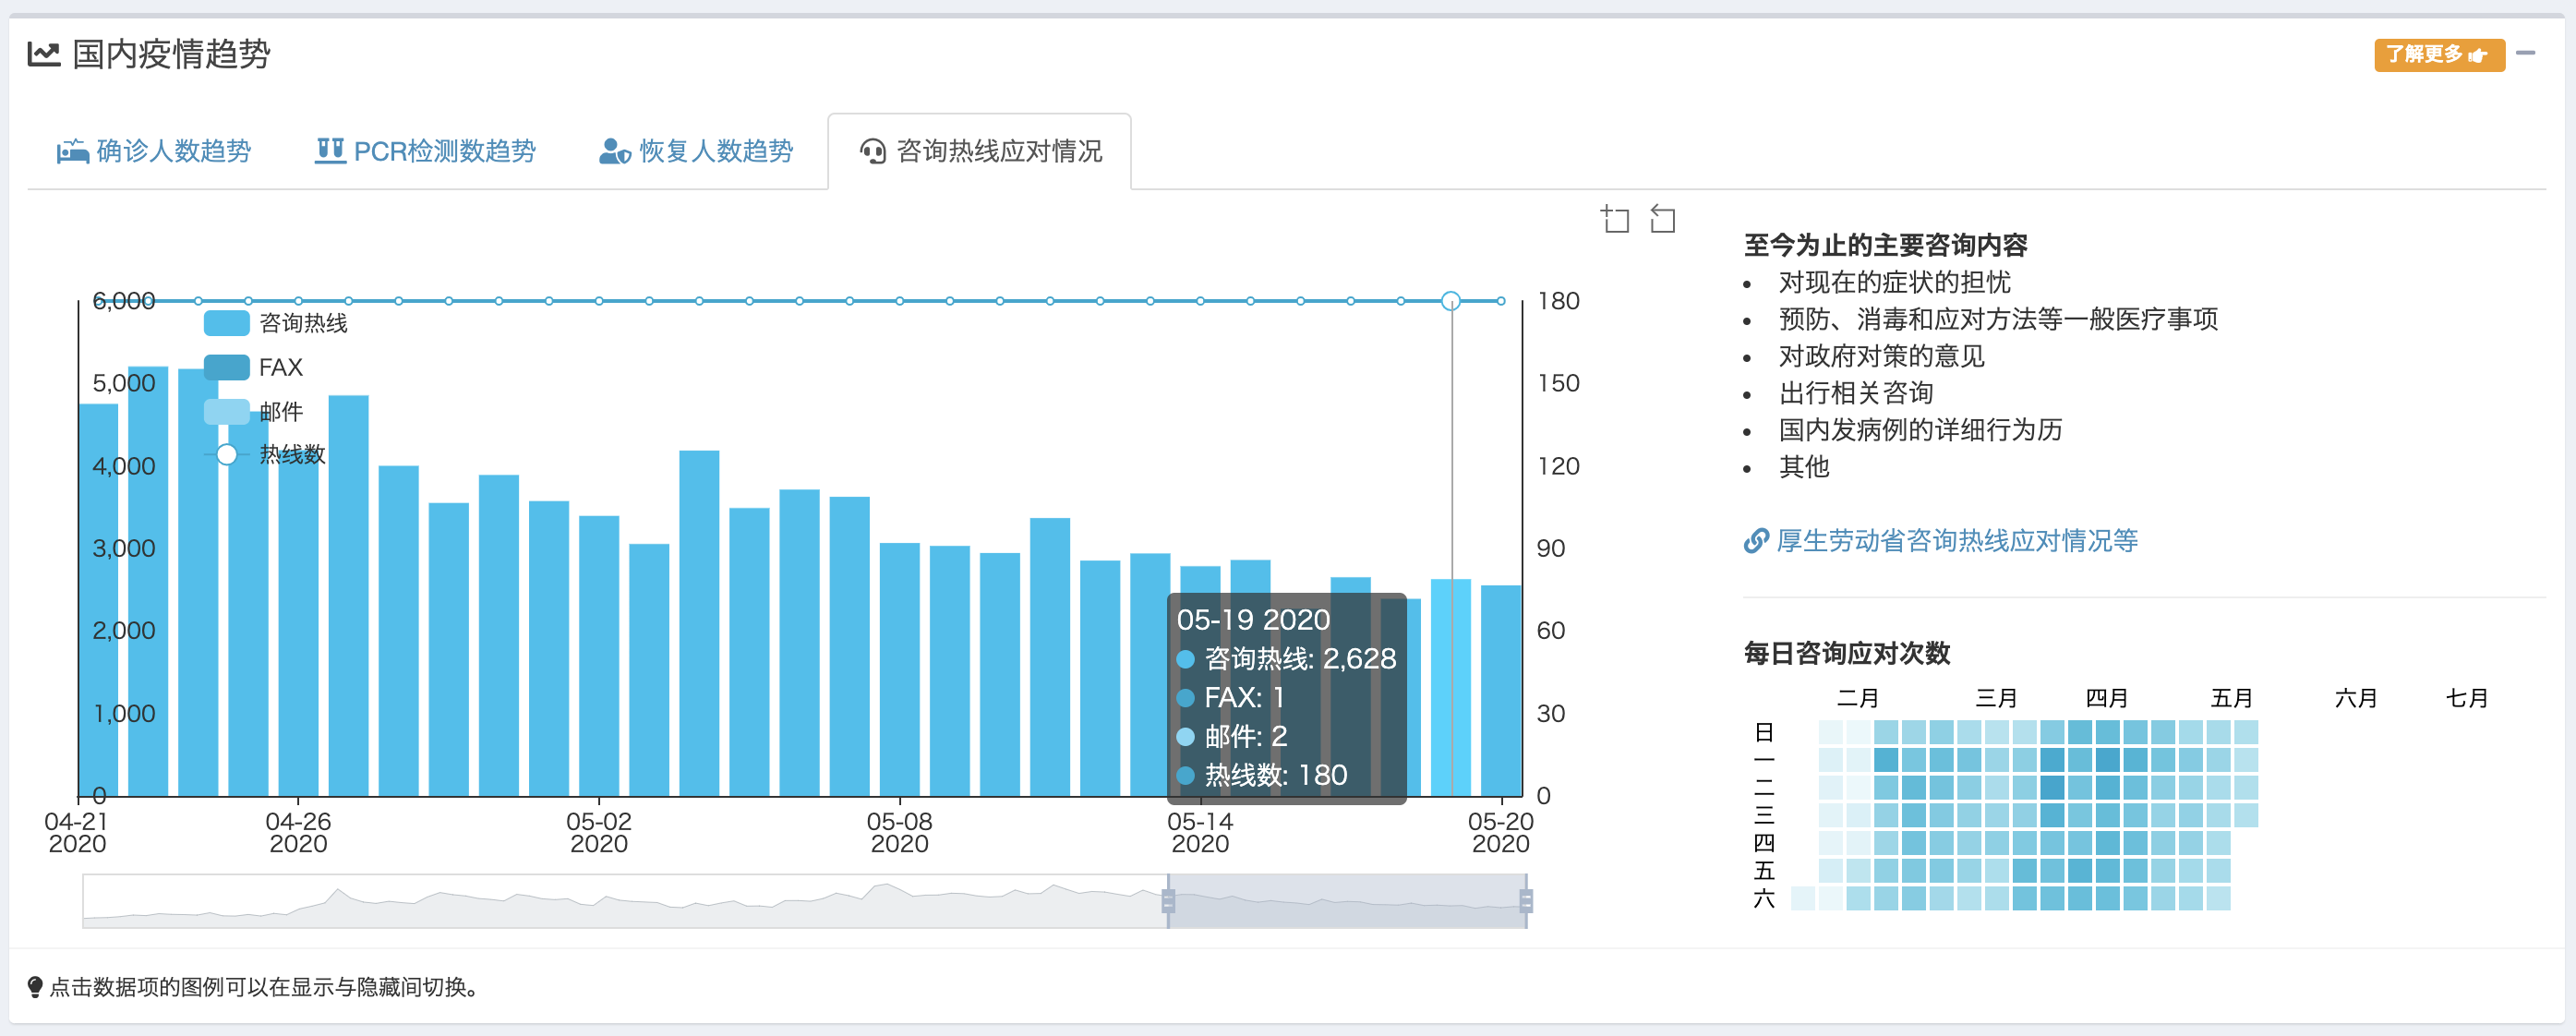Screen dimensions: 2576x1036
Task: Collapse the panel with the minus button
Action: (2525, 53)
